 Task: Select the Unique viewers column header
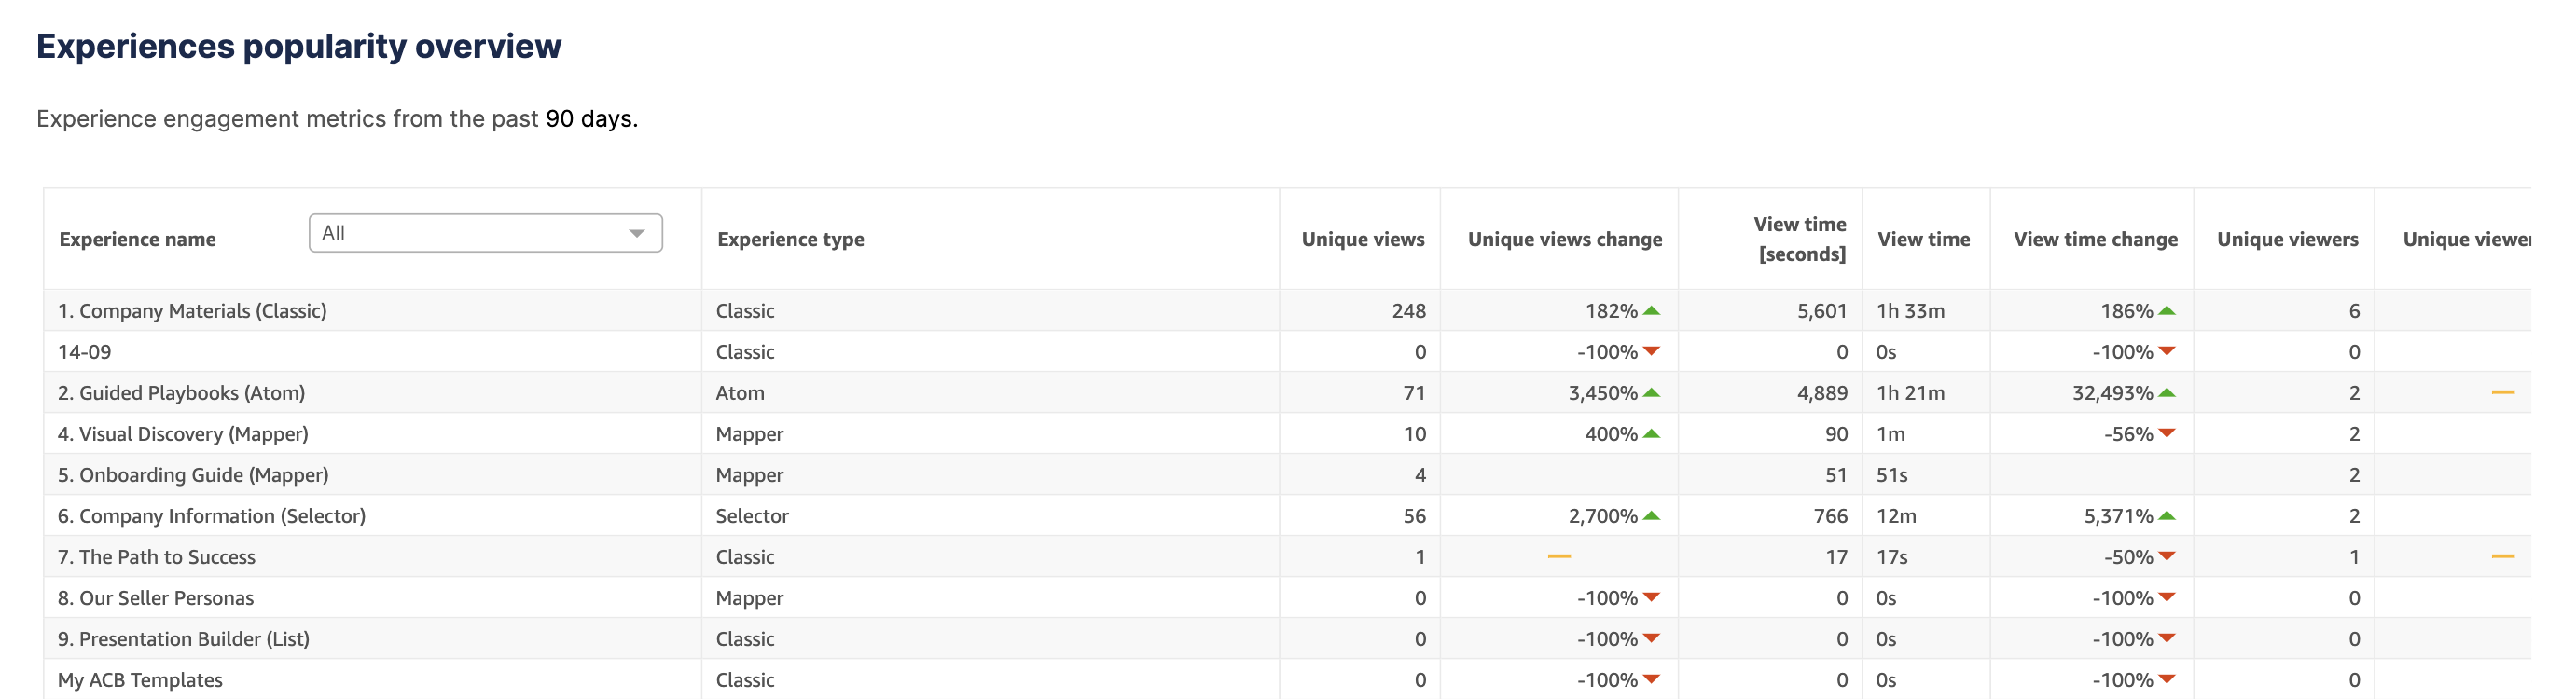click(2287, 239)
